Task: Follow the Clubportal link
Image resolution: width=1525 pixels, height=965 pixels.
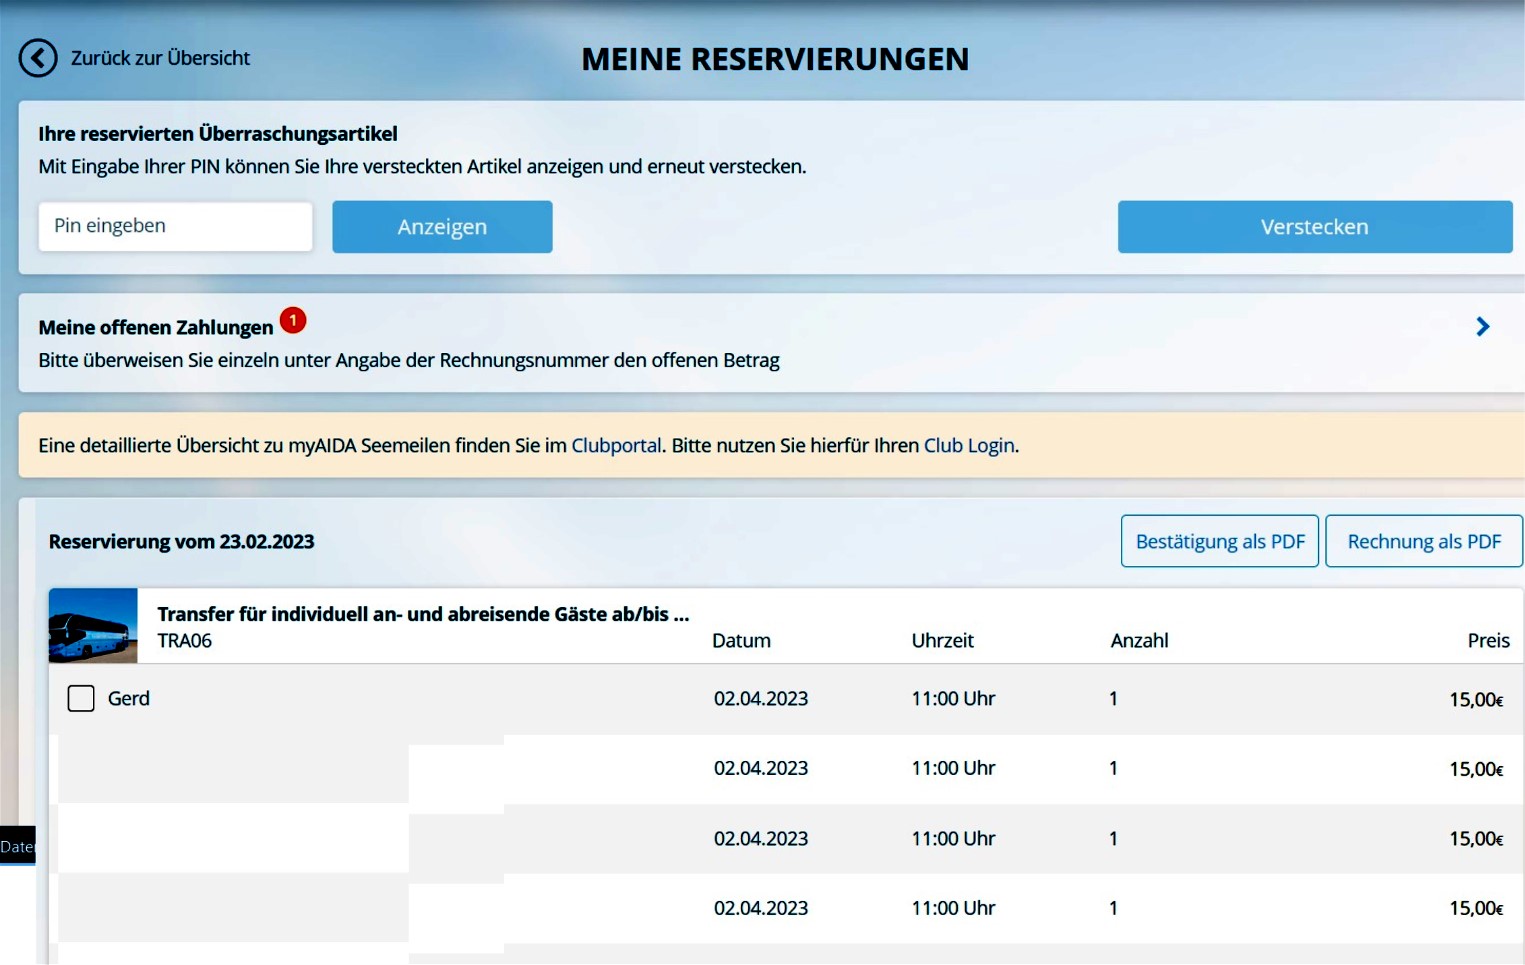Action: [616, 446]
